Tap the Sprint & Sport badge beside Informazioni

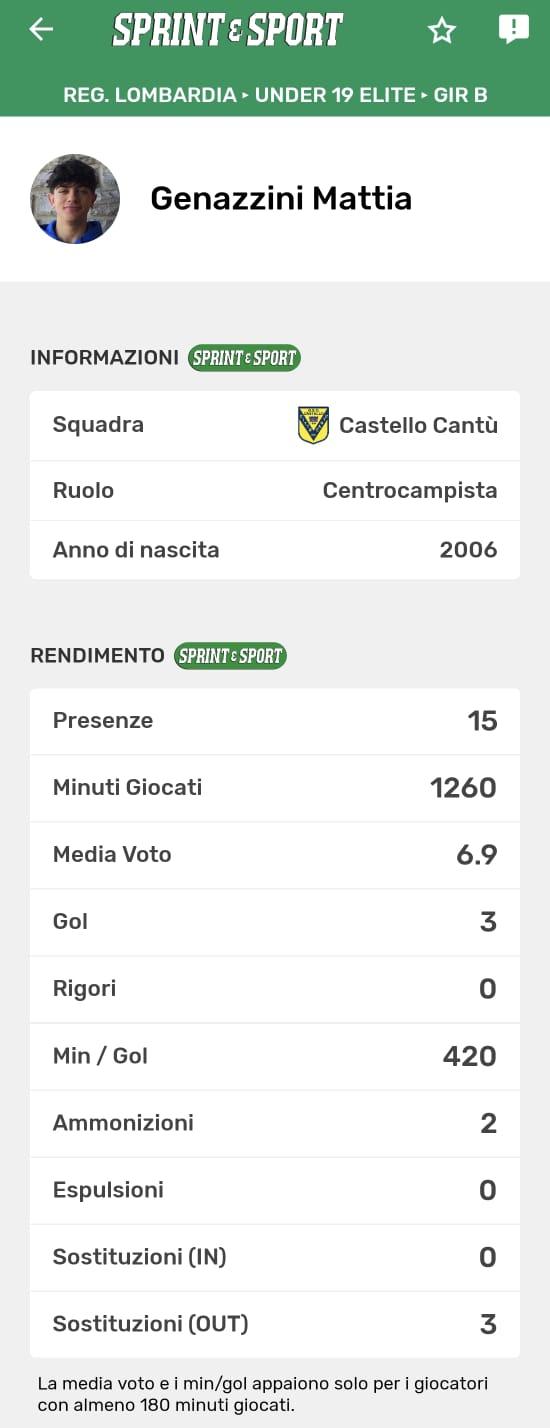click(245, 358)
